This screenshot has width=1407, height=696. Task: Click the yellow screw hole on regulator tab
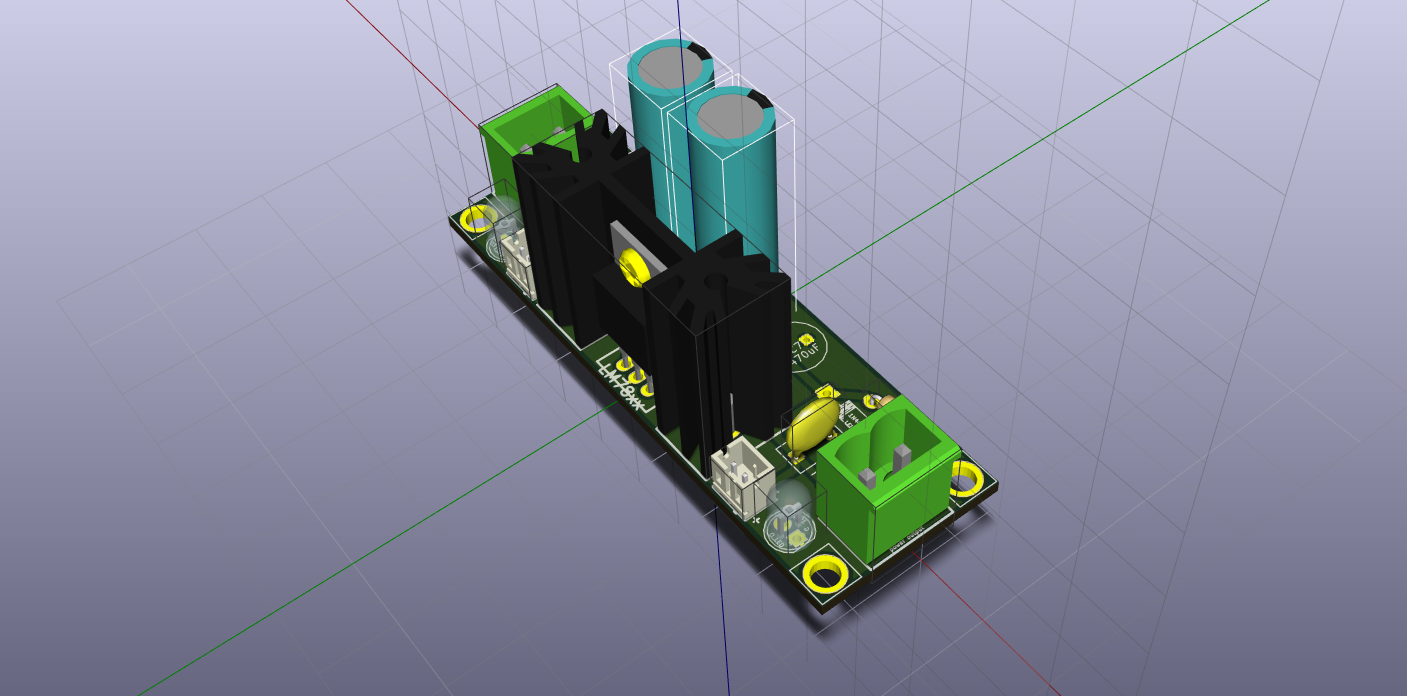(x=632, y=268)
